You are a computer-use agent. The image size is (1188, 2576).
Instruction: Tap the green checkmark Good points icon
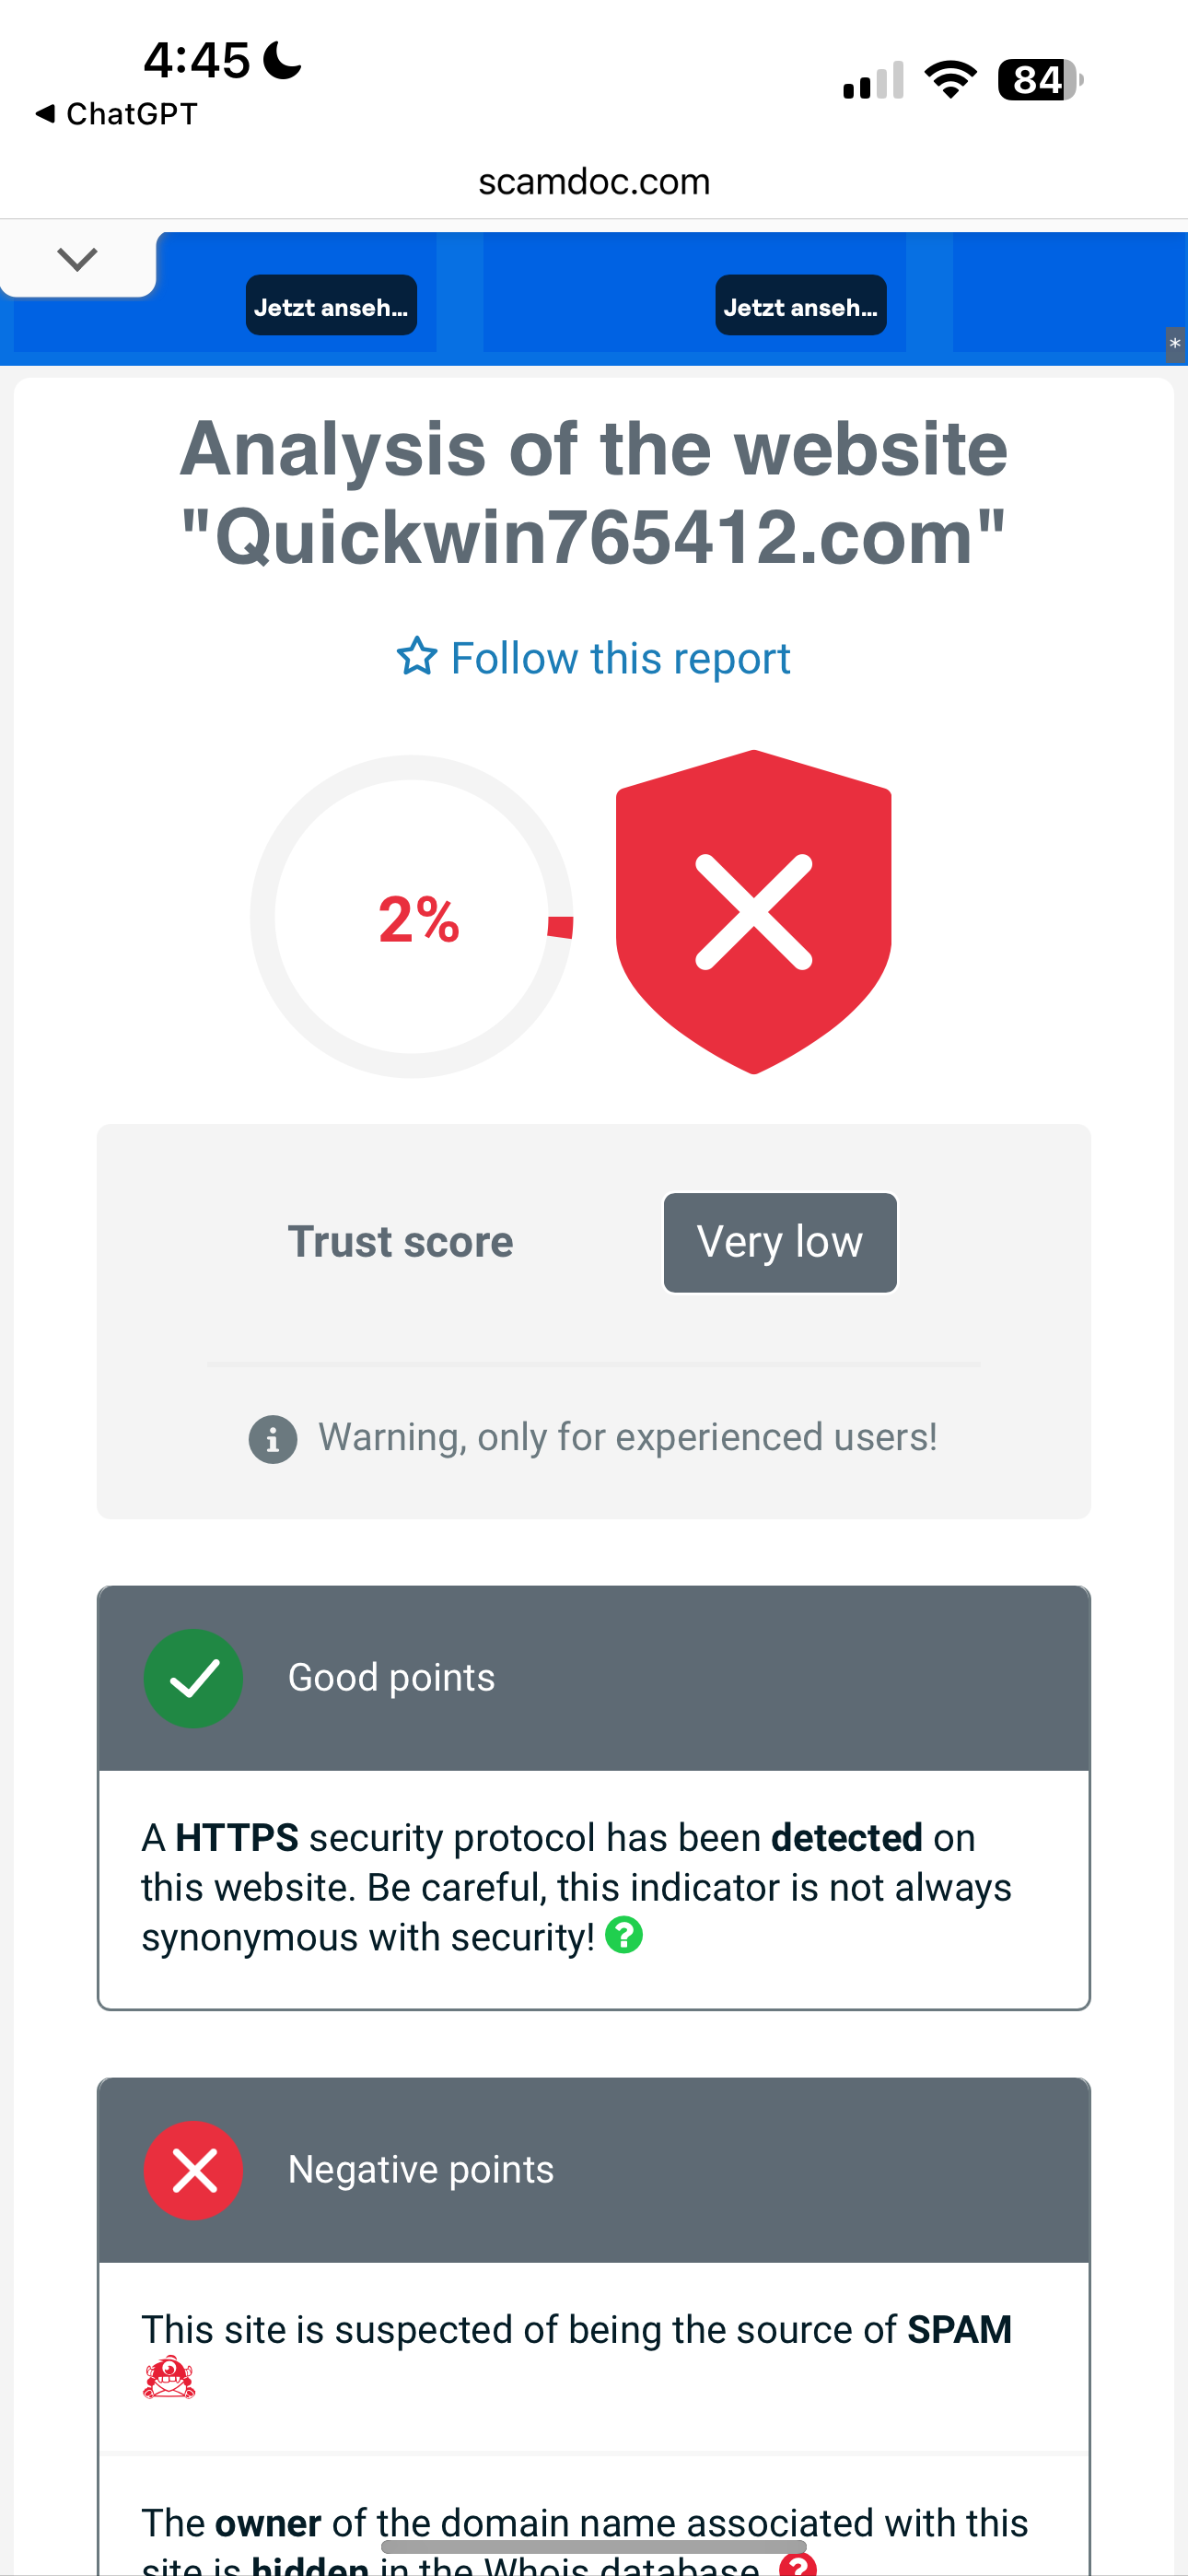tap(193, 1678)
